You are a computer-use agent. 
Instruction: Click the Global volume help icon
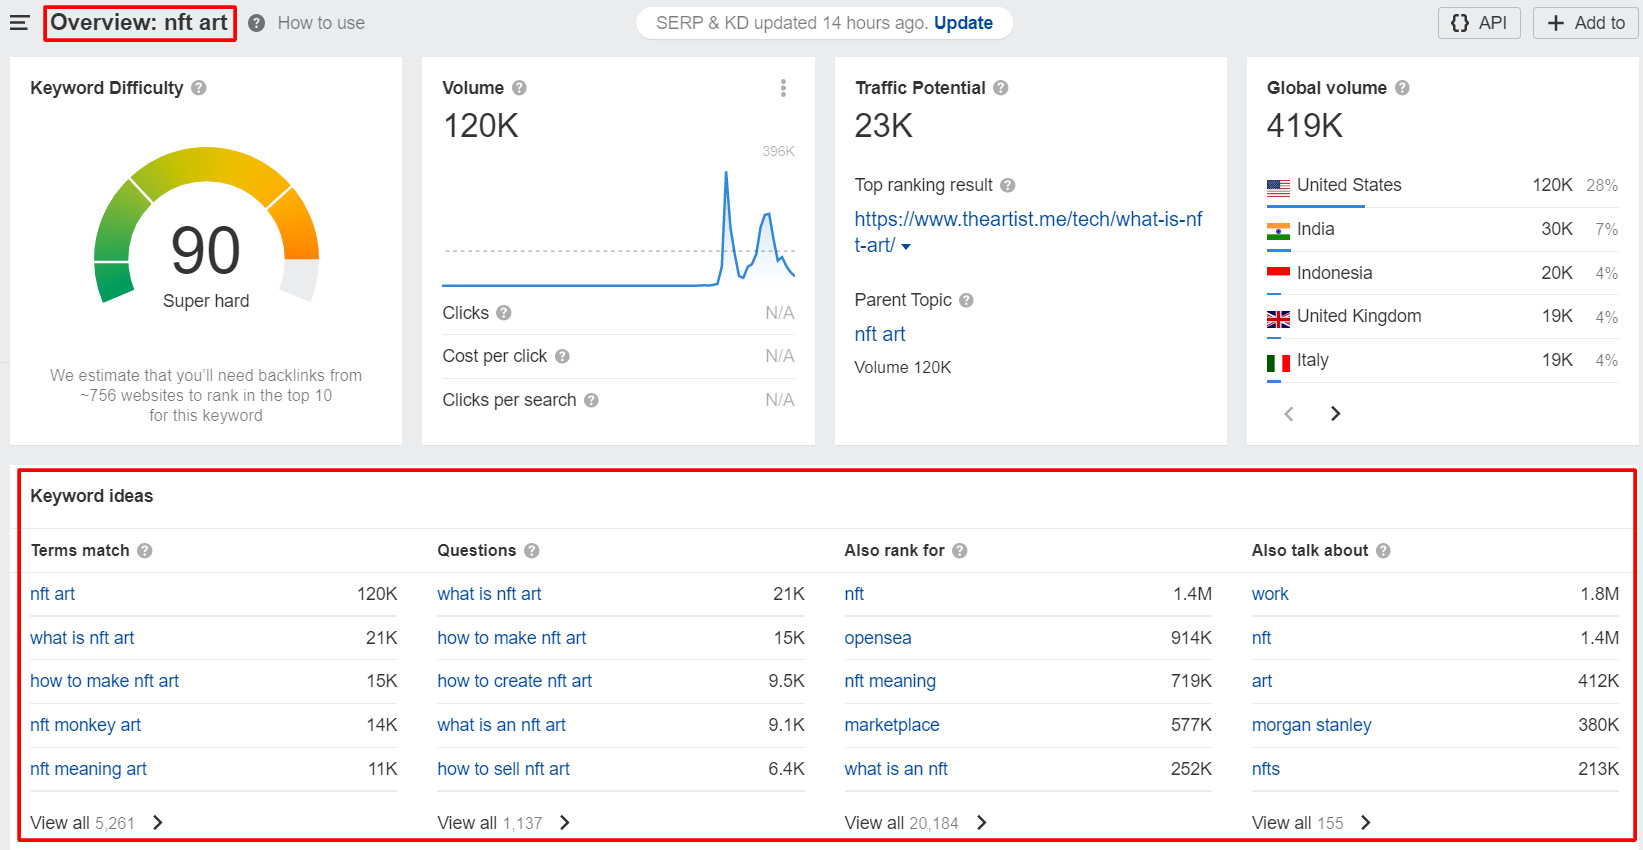click(x=1402, y=88)
